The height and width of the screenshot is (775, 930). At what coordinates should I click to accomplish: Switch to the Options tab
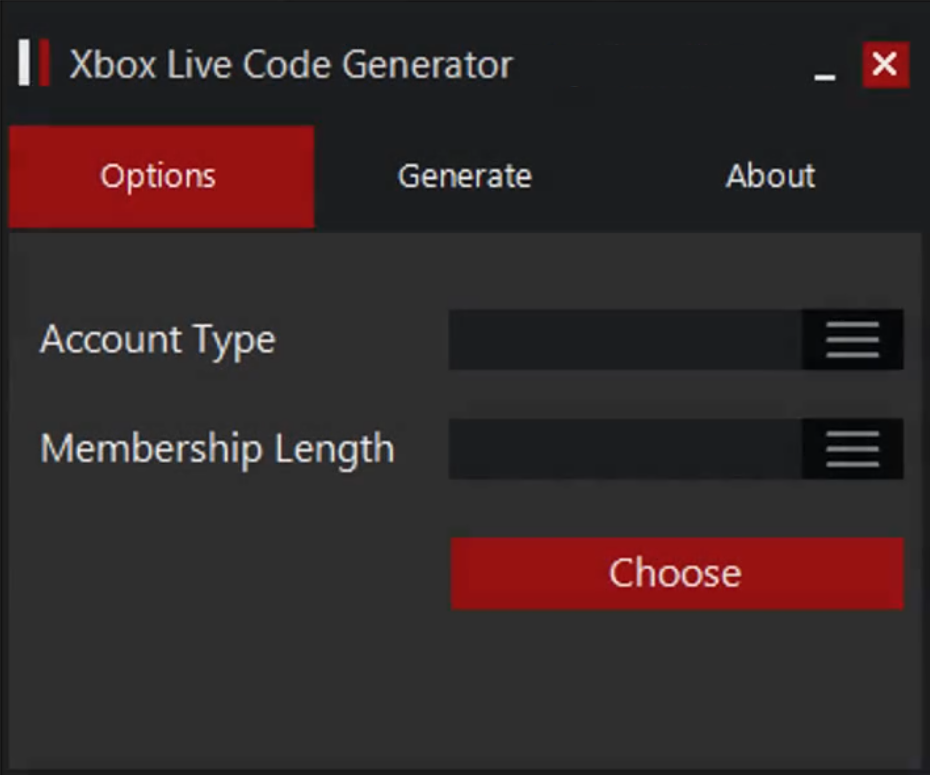tap(159, 177)
